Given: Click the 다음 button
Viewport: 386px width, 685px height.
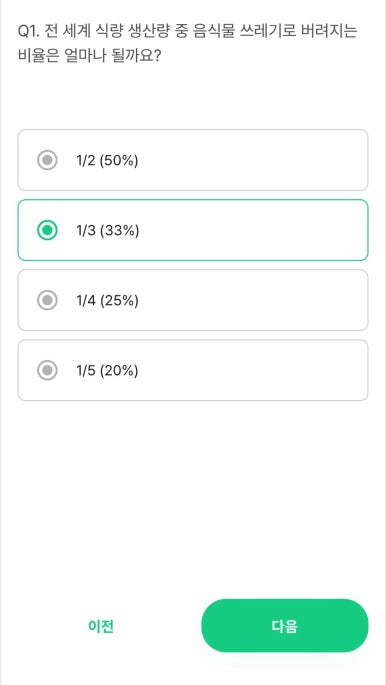Looking at the screenshot, I should (285, 626).
